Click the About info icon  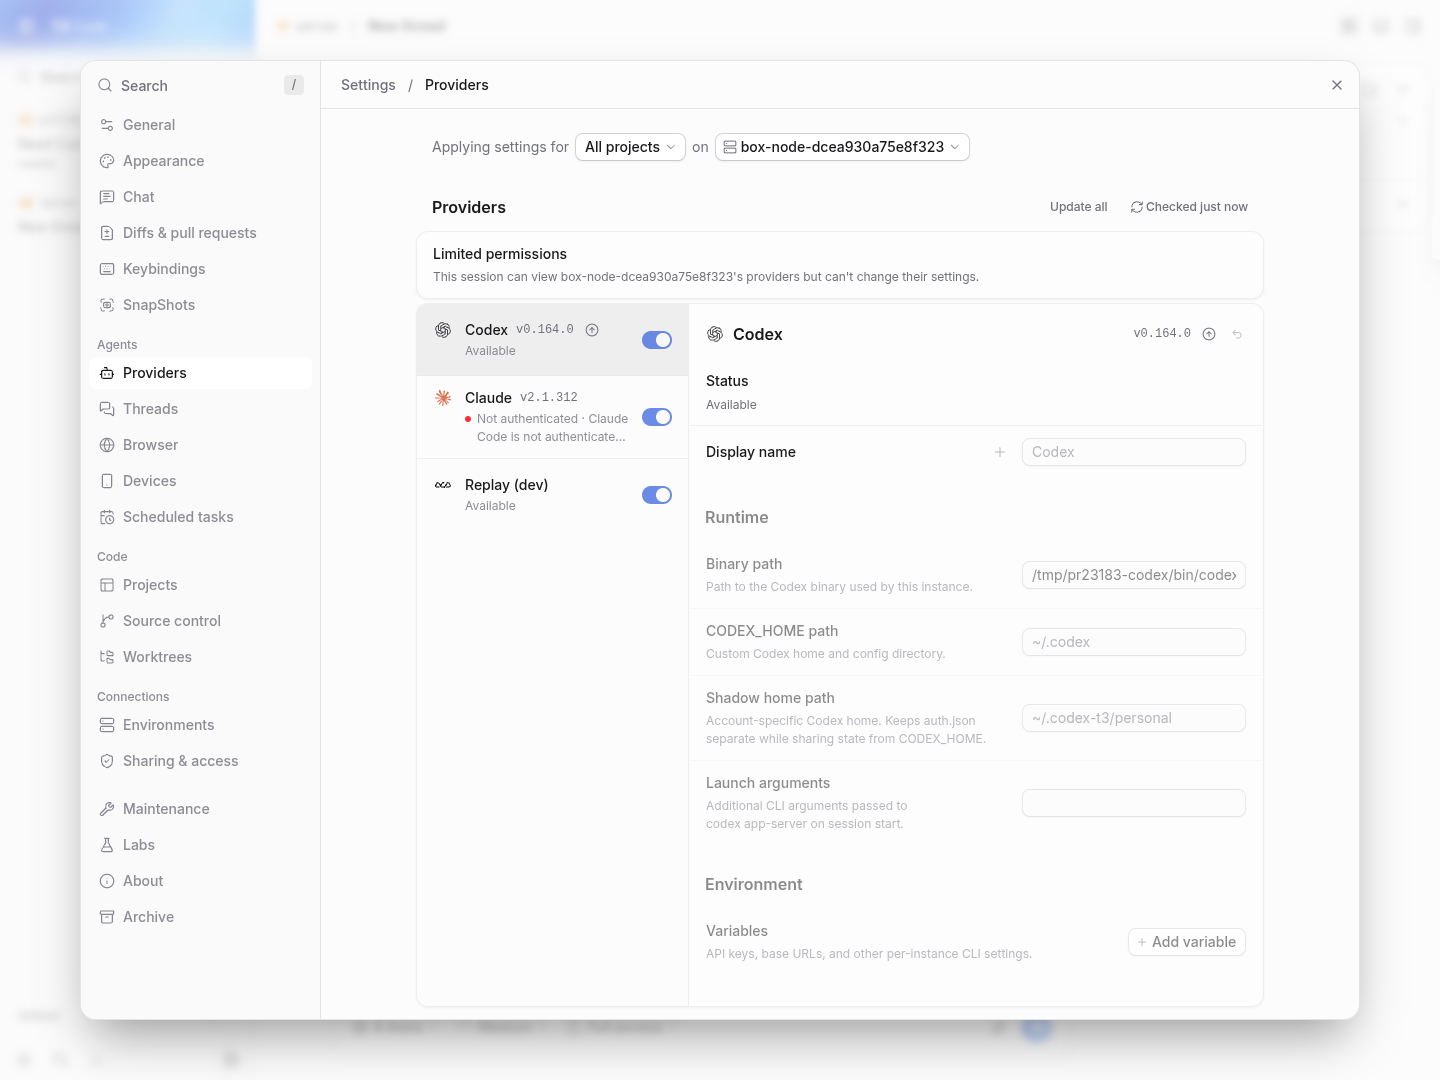tap(107, 881)
